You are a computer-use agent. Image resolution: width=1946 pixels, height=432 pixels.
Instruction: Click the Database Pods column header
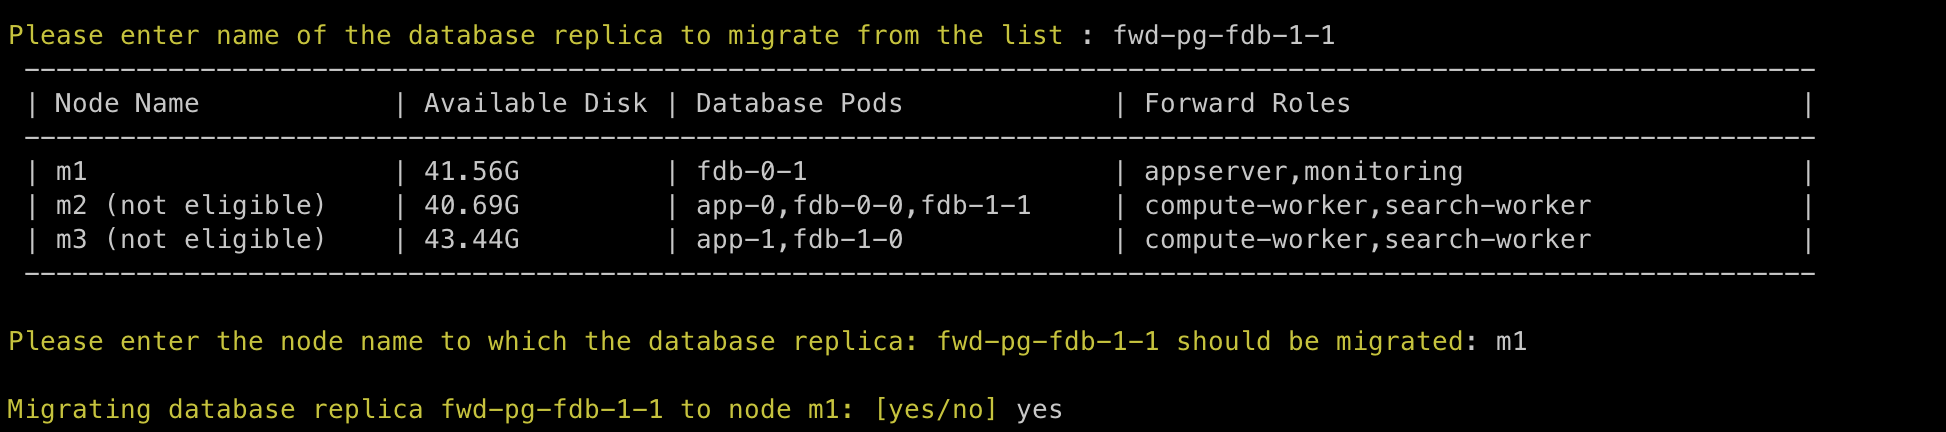(799, 104)
